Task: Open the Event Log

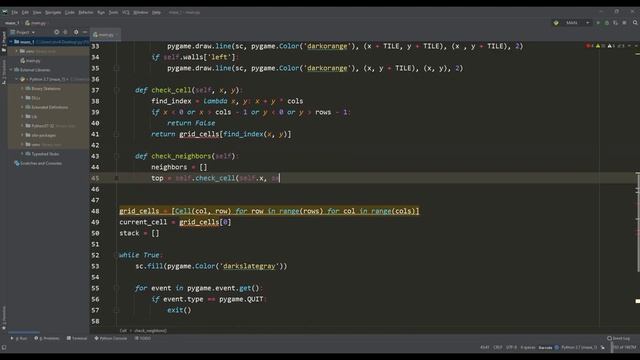Action: click(618, 338)
